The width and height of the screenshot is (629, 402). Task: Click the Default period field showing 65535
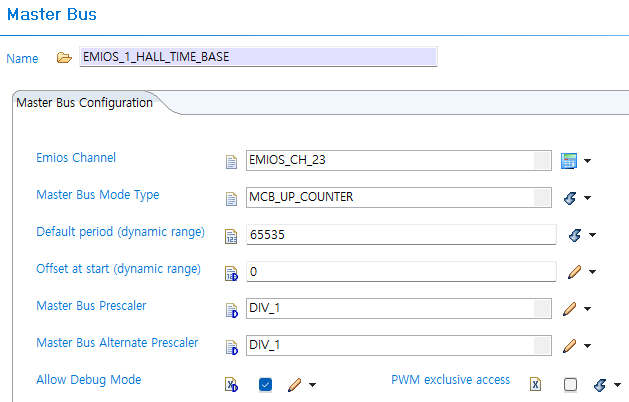click(x=401, y=234)
